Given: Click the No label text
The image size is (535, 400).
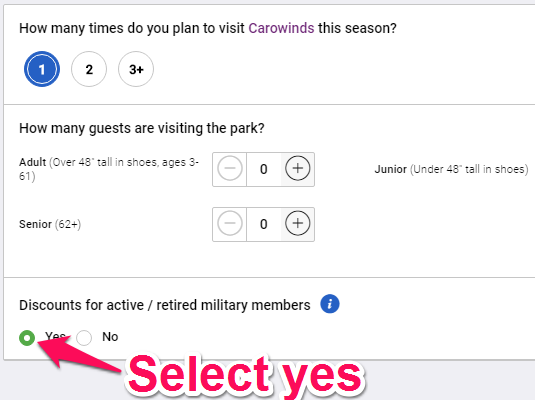Looking at the screenshot, I should click(110, 337).
